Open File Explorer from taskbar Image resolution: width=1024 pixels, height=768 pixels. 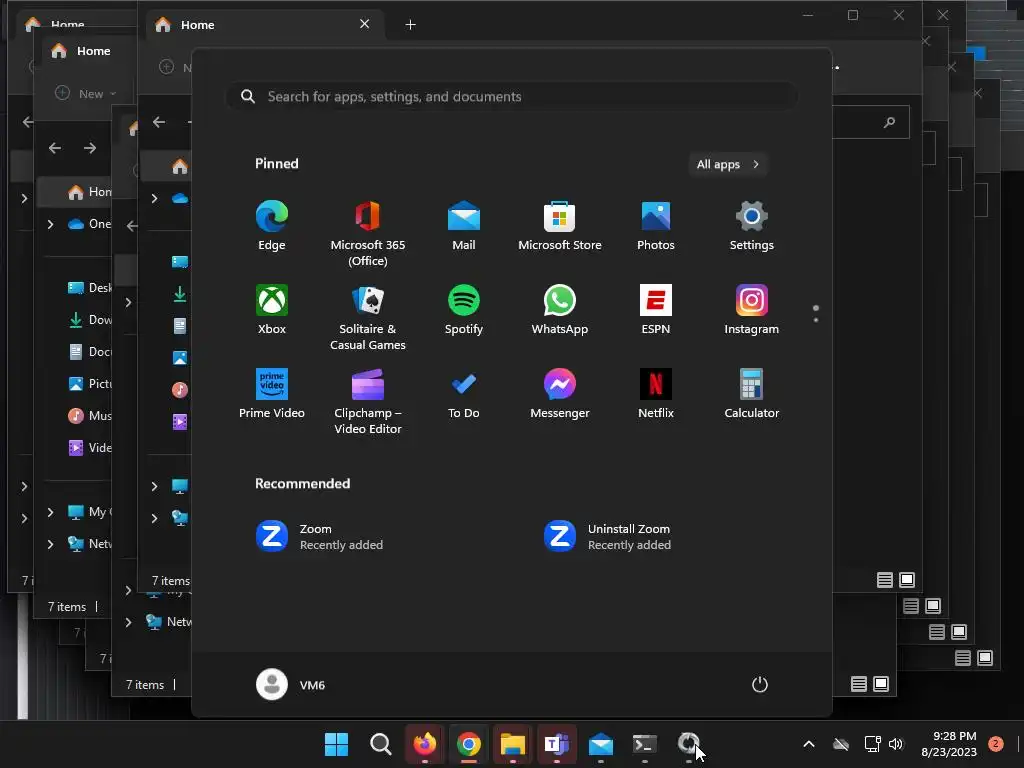tap(513, 744)
